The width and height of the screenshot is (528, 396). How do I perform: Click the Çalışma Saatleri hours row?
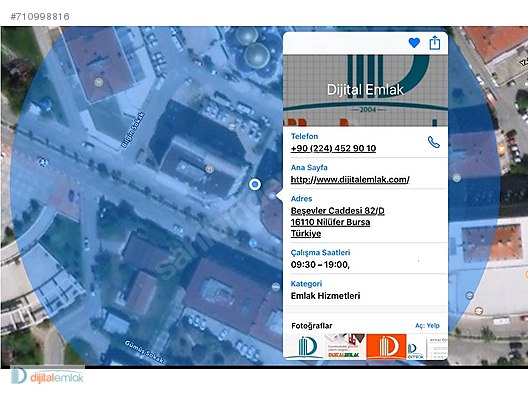click(x=365, y=259)
